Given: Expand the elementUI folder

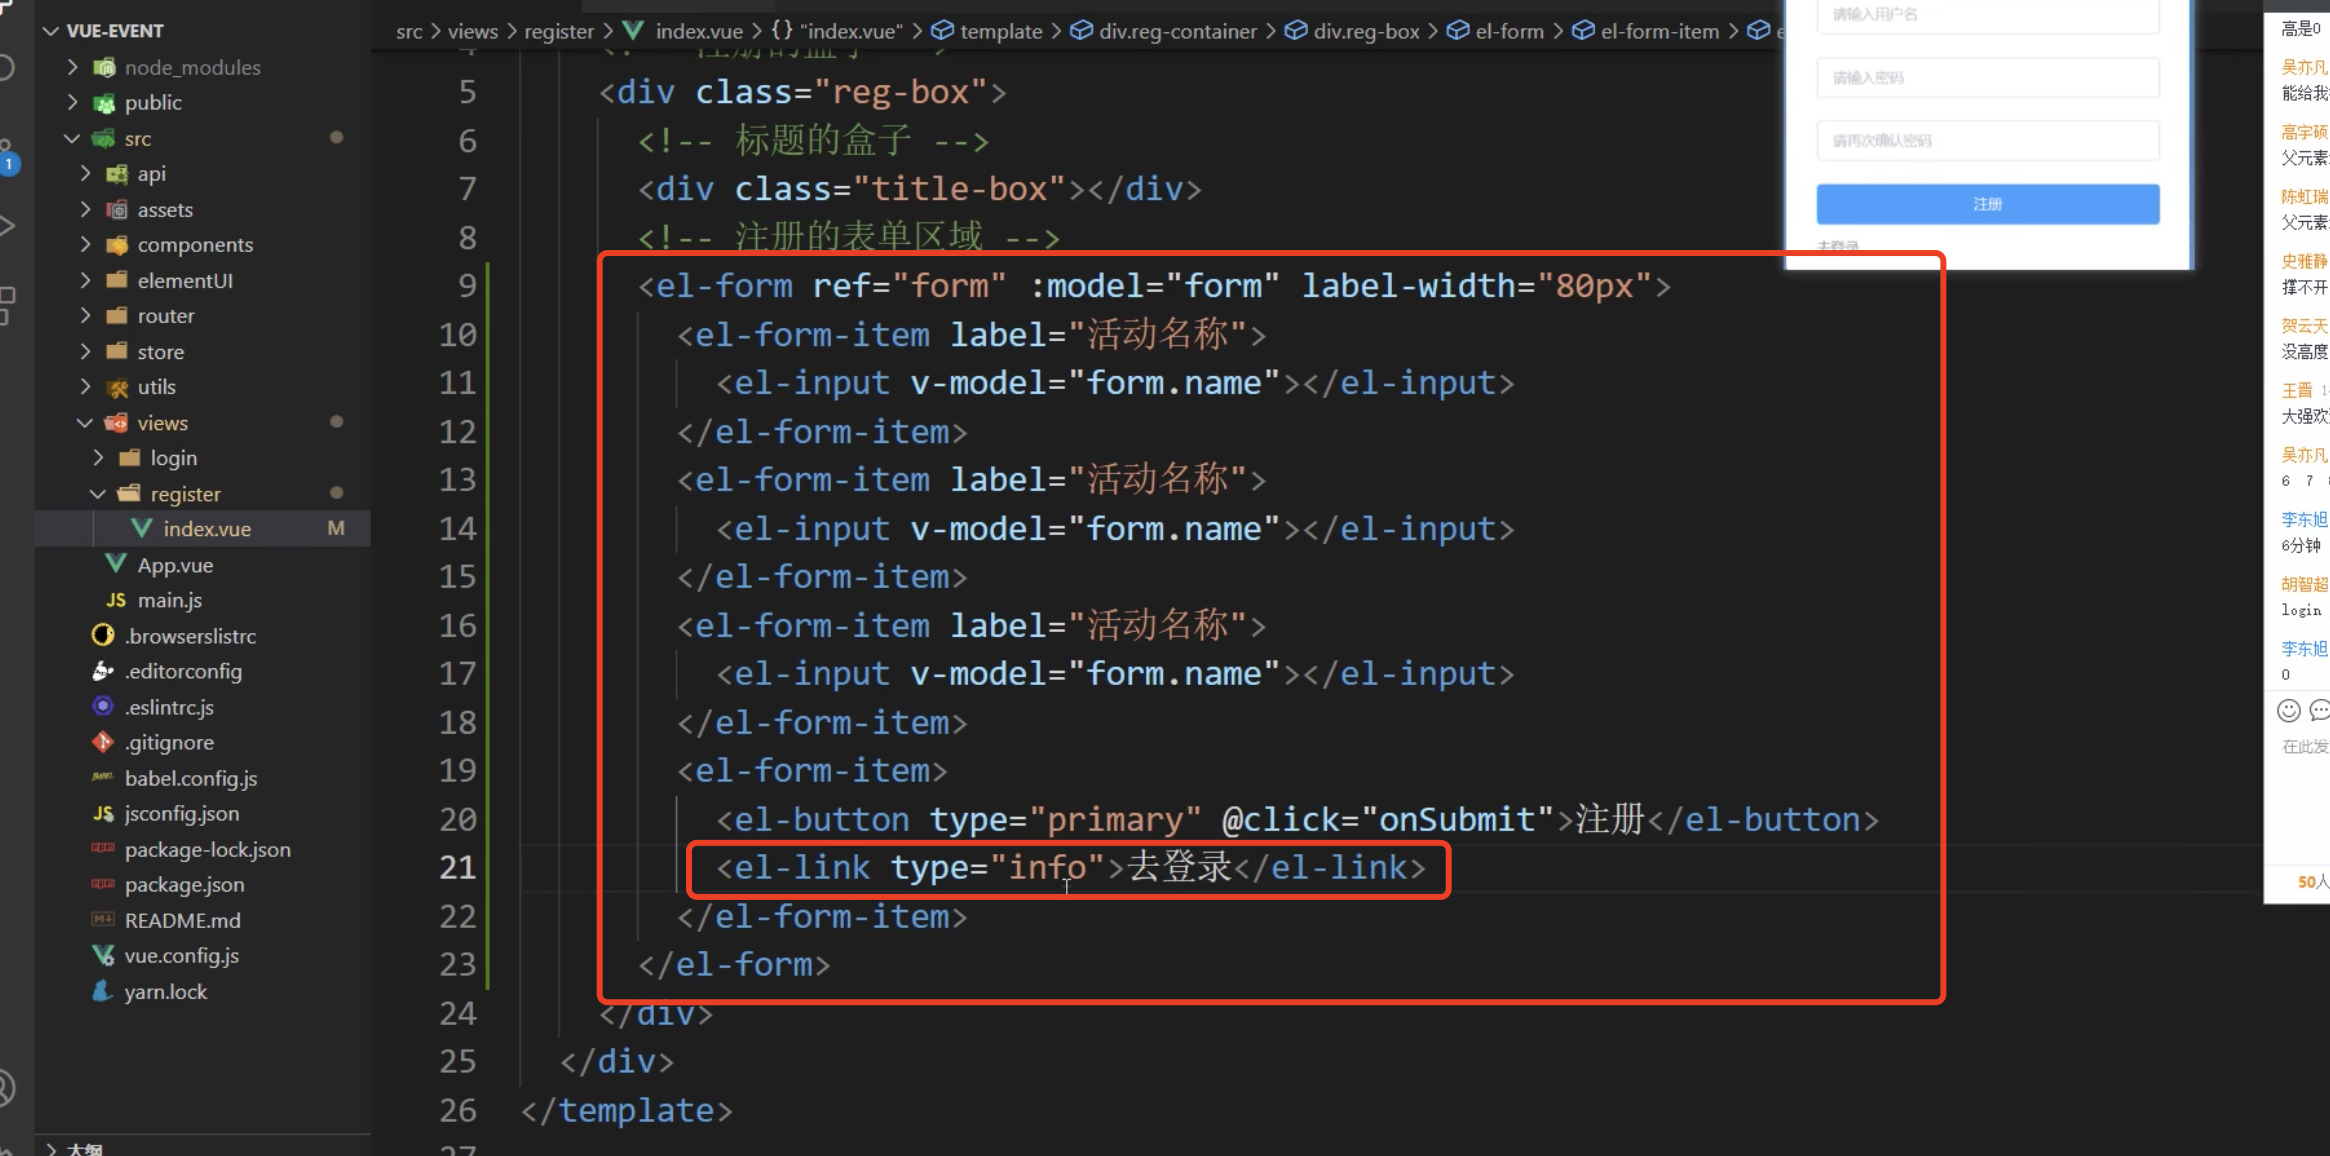Looking at the screenshot, I should coord(86,281).
